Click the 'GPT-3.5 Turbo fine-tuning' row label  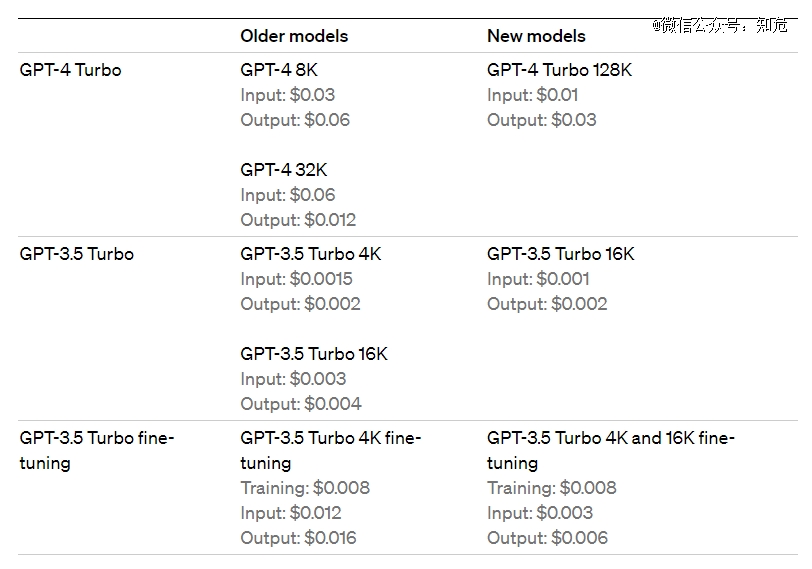point(97,450)
